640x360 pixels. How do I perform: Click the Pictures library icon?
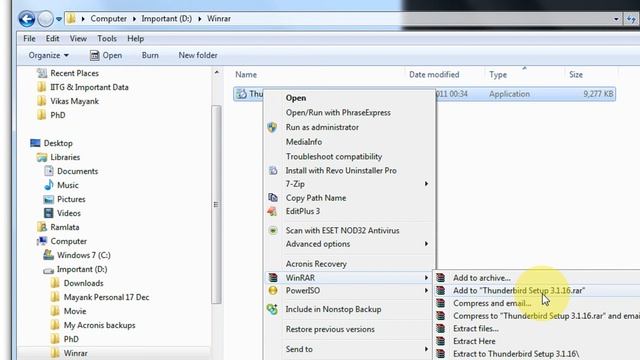49,199
